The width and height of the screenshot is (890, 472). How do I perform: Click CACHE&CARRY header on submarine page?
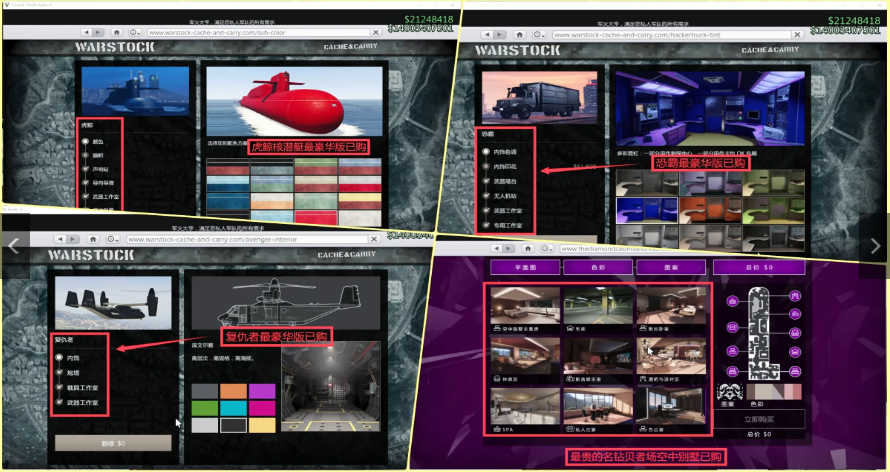(x=350, y=47)
